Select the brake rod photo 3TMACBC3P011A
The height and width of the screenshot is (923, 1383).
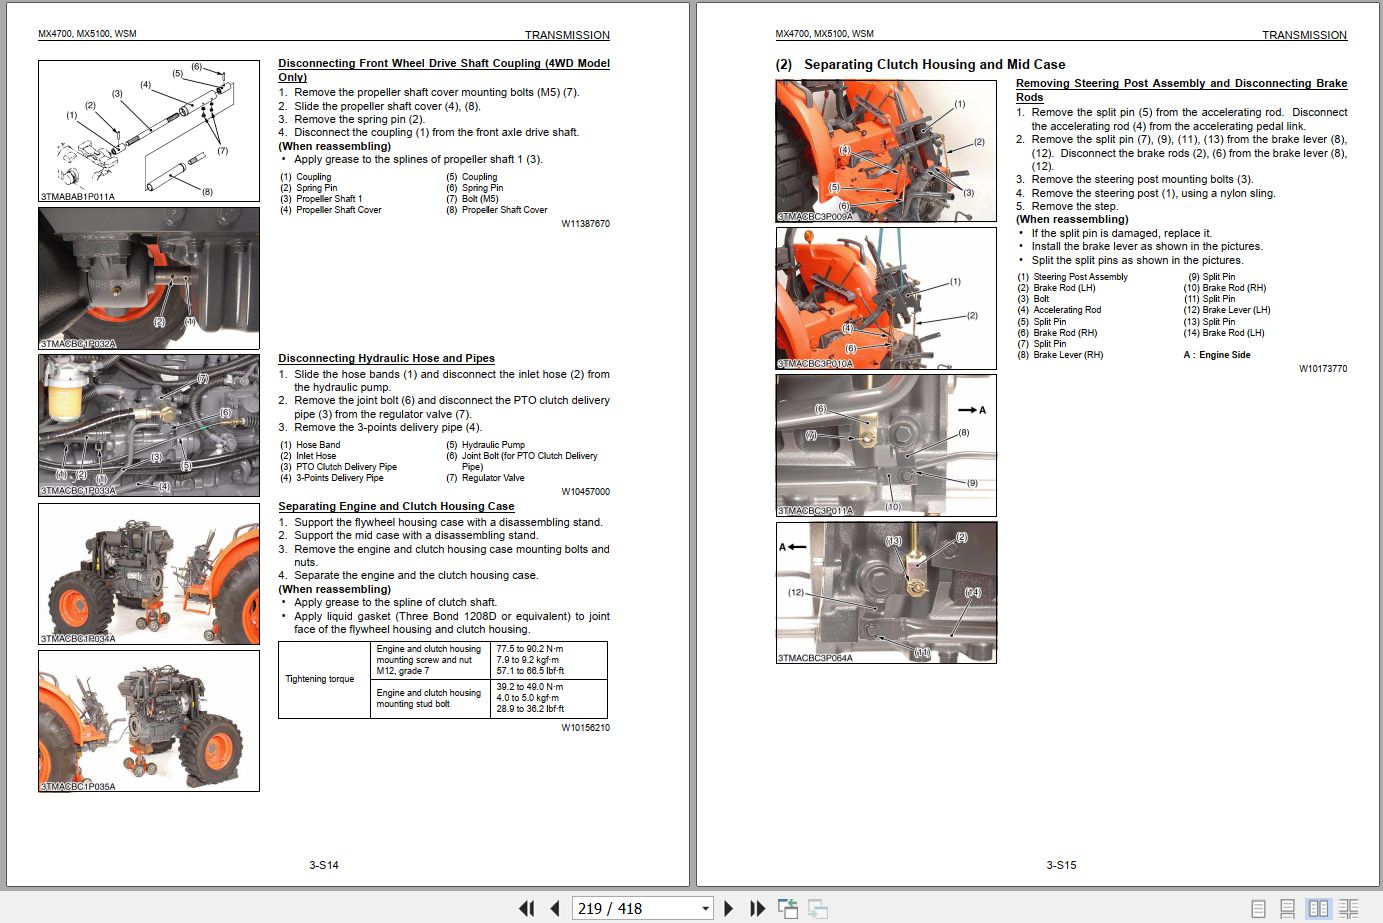point(886,445)
